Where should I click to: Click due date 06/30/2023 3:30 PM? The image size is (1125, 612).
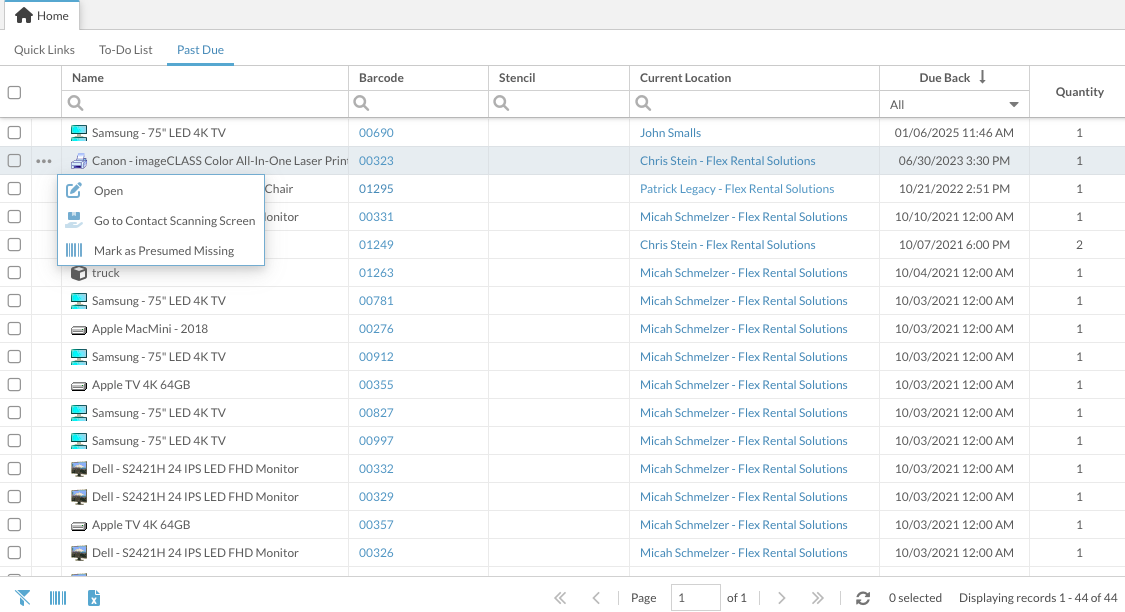954,161
